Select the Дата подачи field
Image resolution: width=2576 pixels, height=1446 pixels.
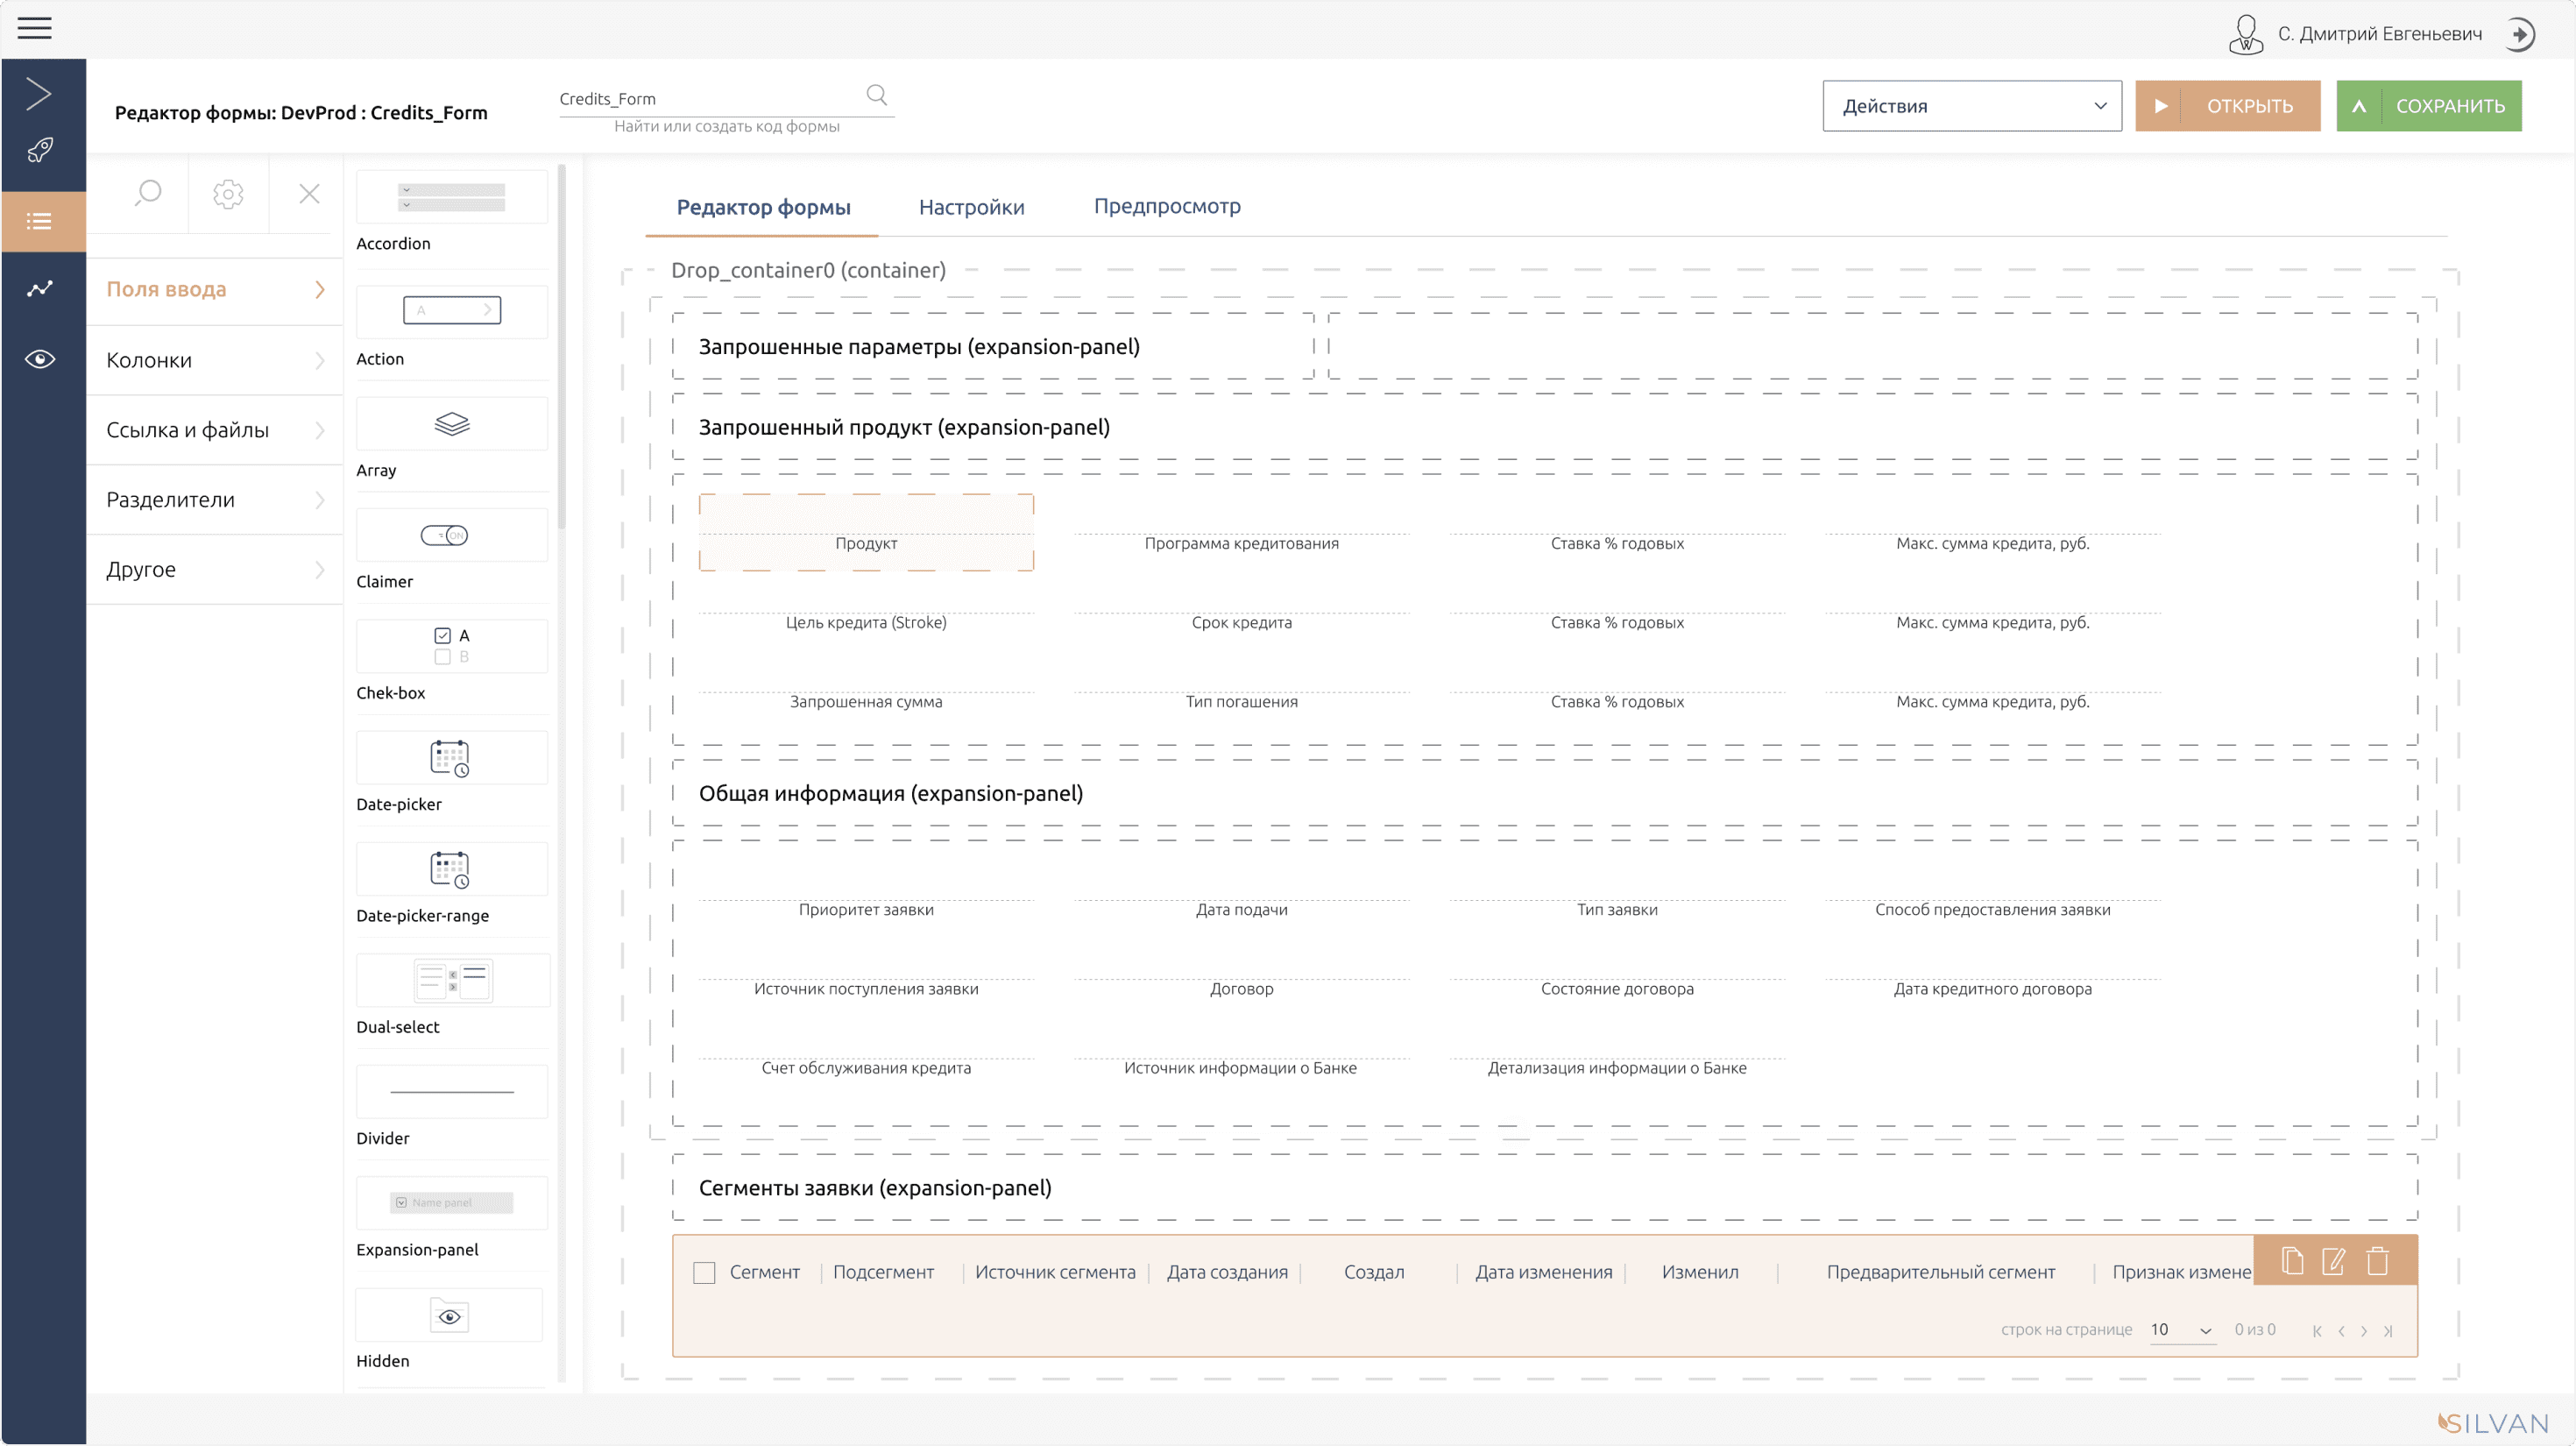1241,898
